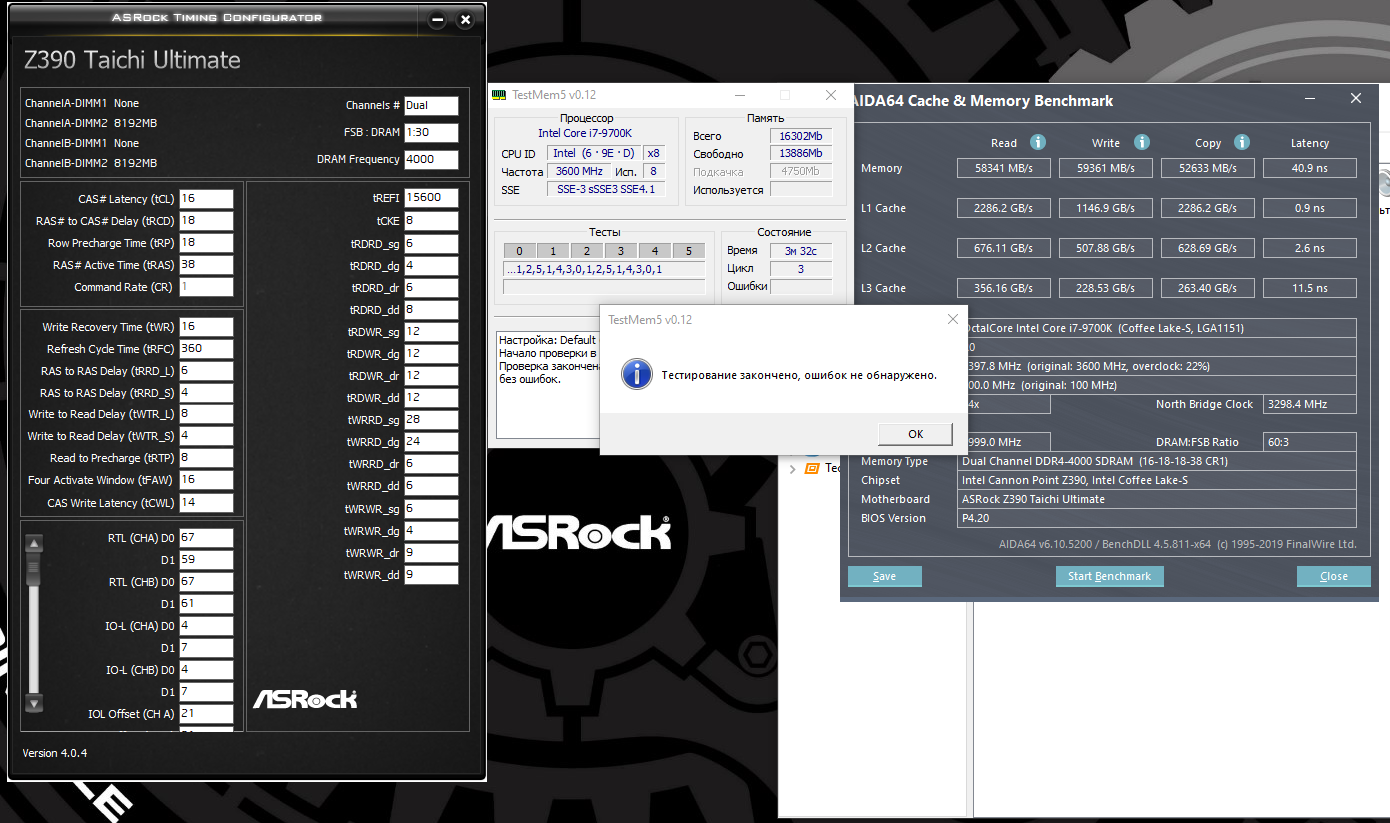Click the Channels # field showing Dual
The width and height of the screenshot is (1390, 823).
coord(431,105)
